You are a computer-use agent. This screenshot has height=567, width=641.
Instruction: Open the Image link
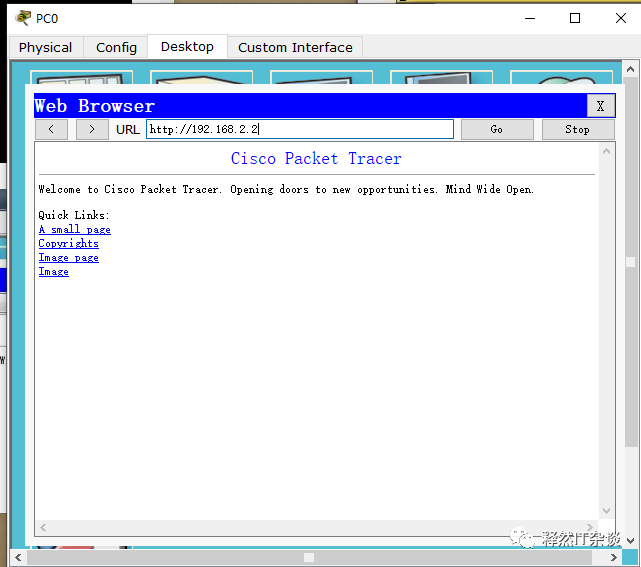tap(54, 271)
